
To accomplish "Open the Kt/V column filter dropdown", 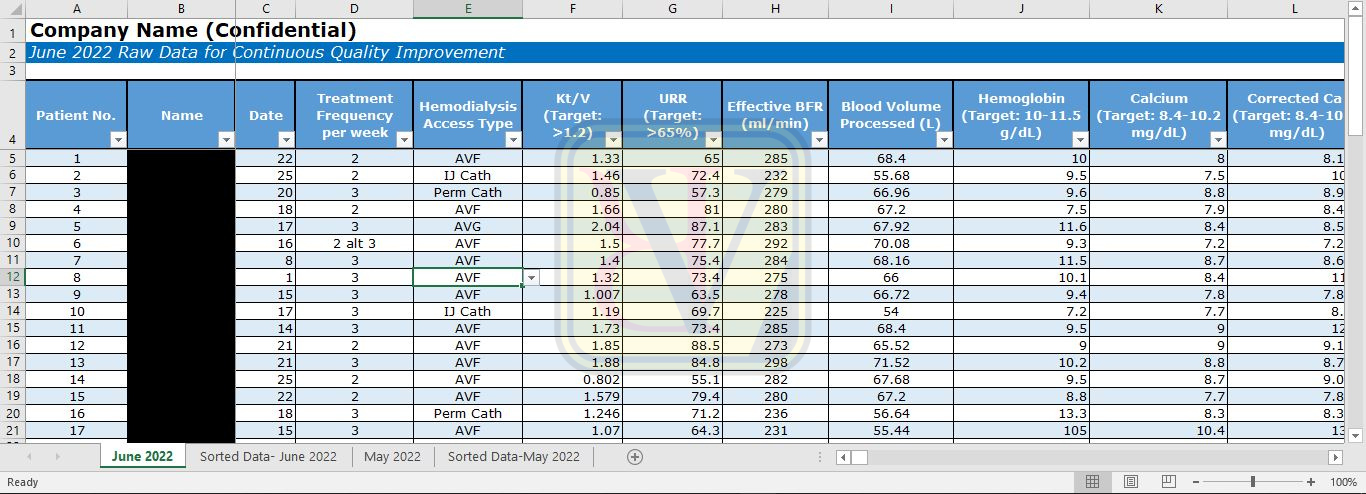I will point(613,140).
